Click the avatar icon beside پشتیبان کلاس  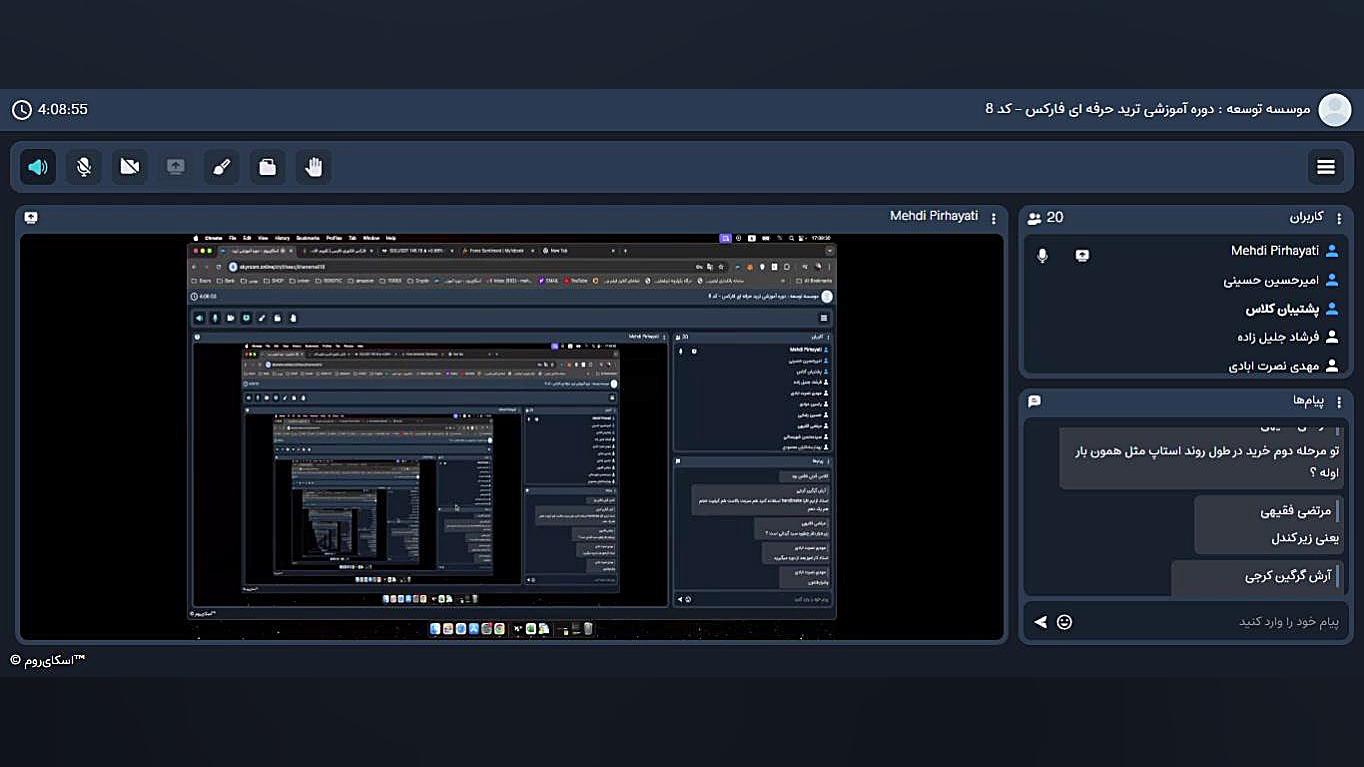[1332, 309]
